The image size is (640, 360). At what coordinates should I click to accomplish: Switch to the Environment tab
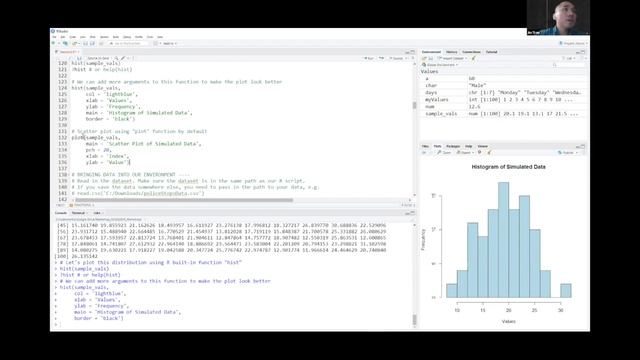[431, 52]
